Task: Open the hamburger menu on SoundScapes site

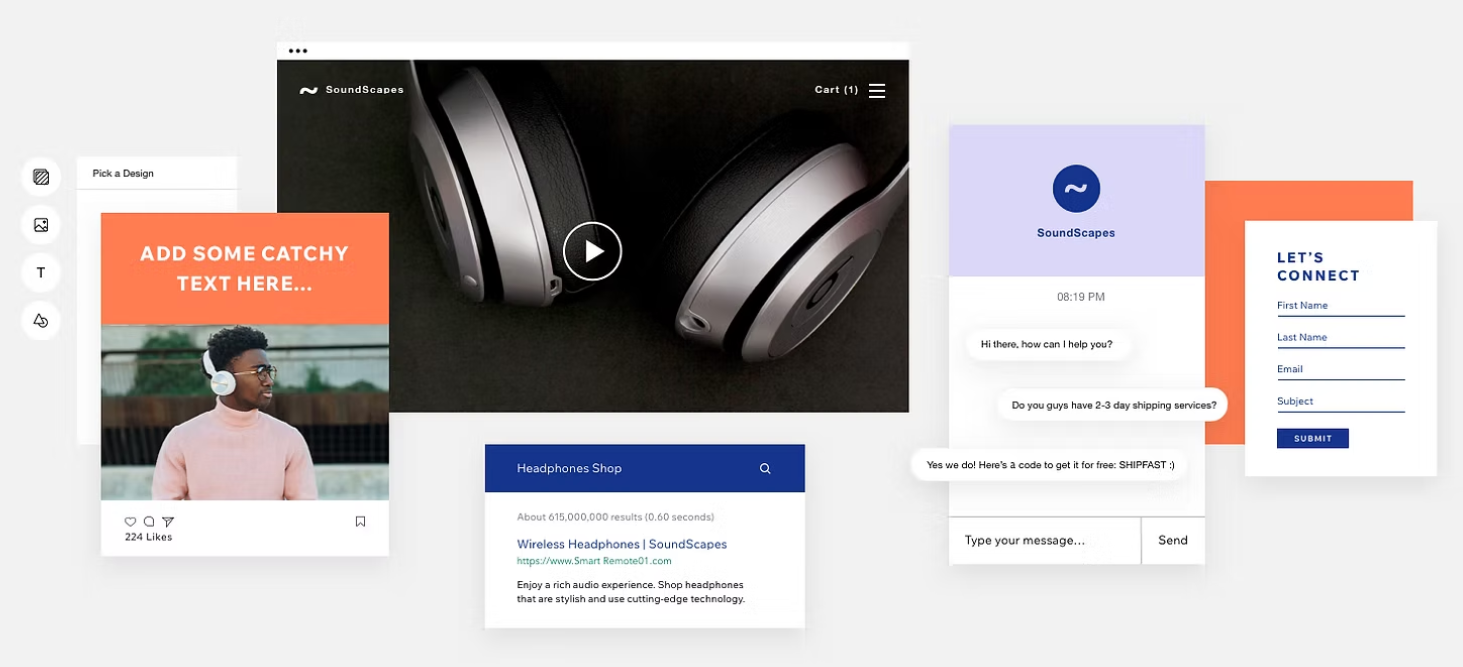Action: click(877, 90)
